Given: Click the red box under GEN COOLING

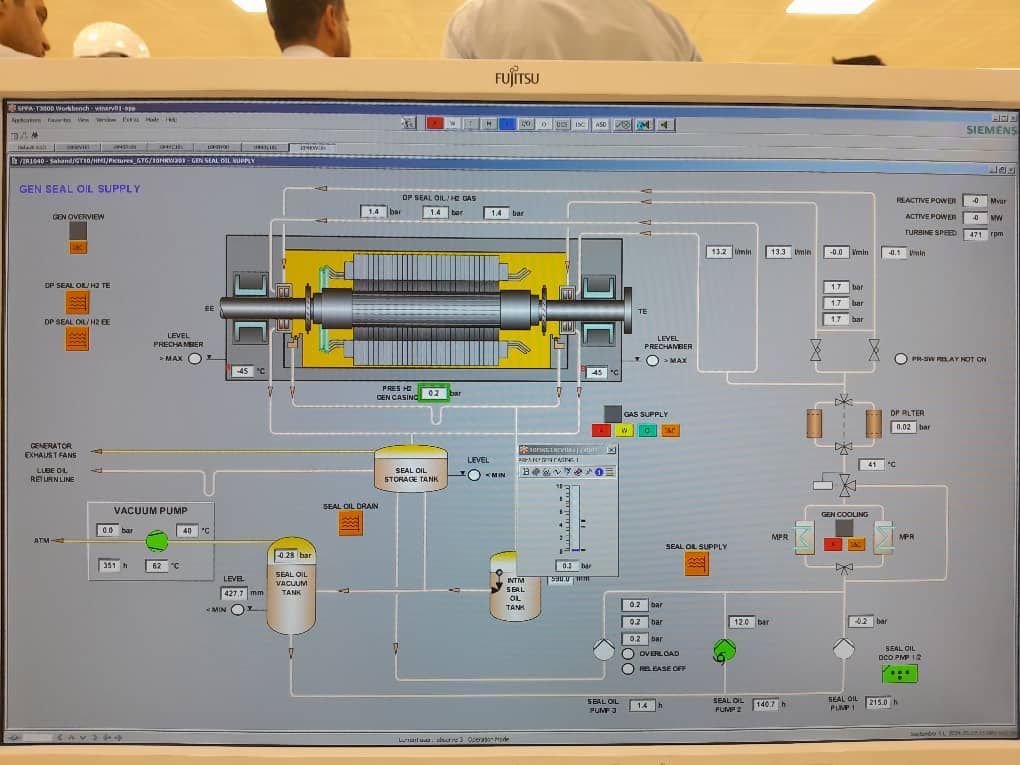Looking at the screenshot, I should tap(833, 544).
